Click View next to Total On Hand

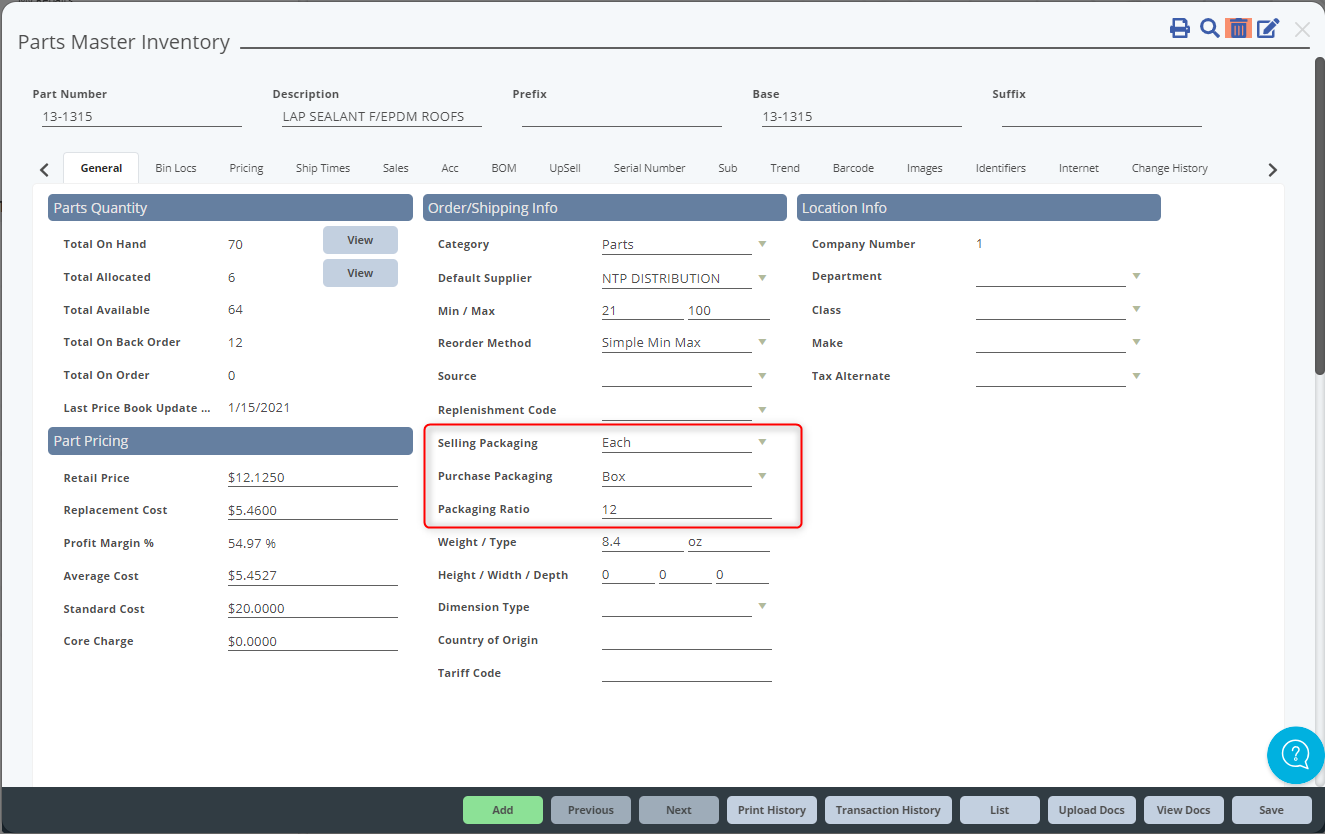coord(360,240)
